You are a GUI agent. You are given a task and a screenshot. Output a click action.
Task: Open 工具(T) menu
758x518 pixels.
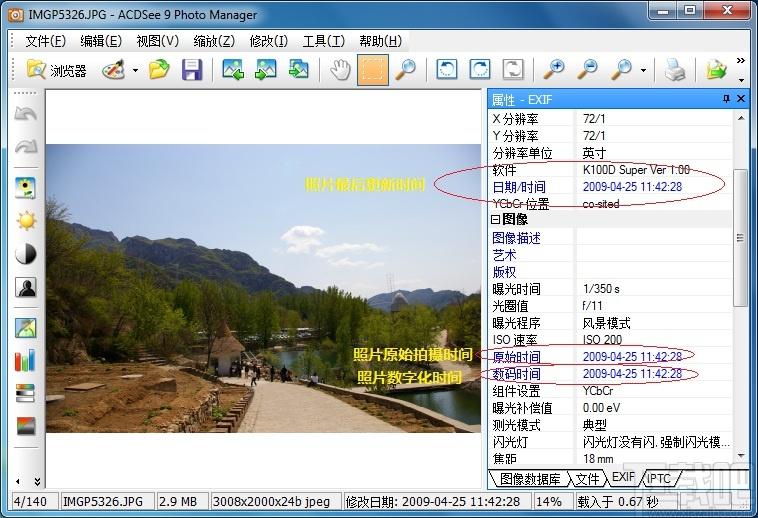[x=323, y=42]
